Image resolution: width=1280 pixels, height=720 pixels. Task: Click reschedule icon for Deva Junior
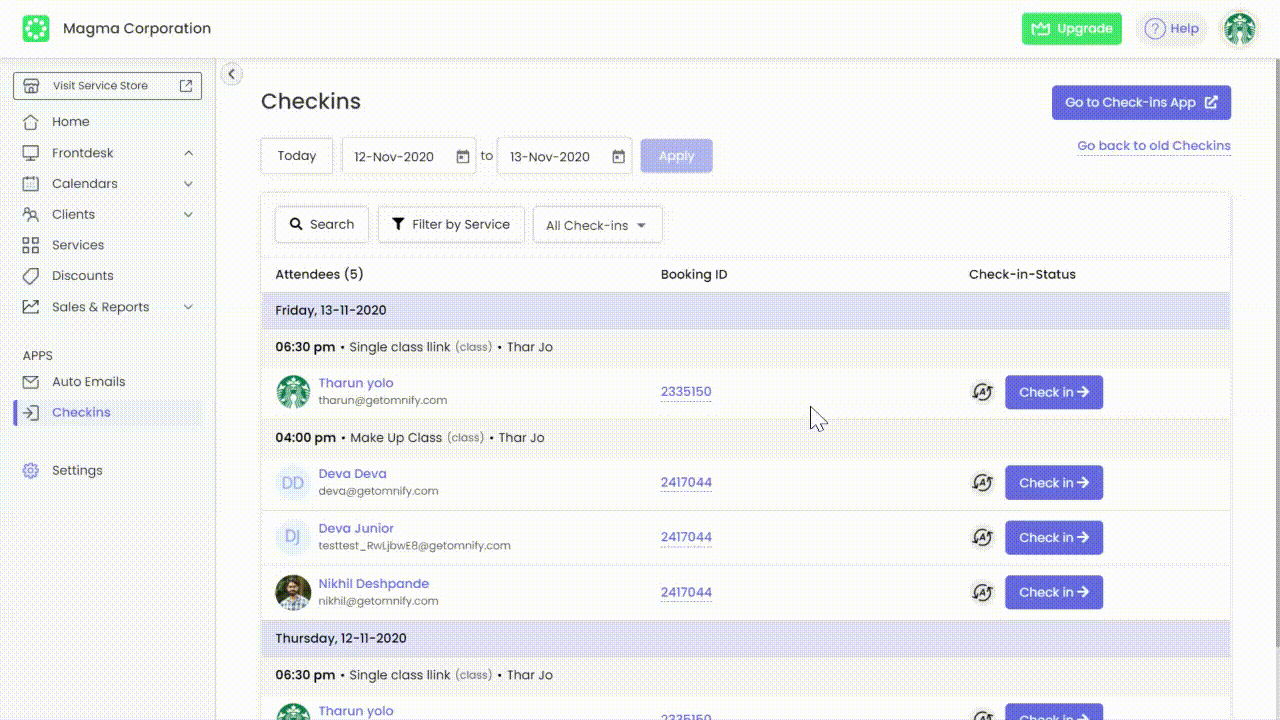[x=982, y=538]
